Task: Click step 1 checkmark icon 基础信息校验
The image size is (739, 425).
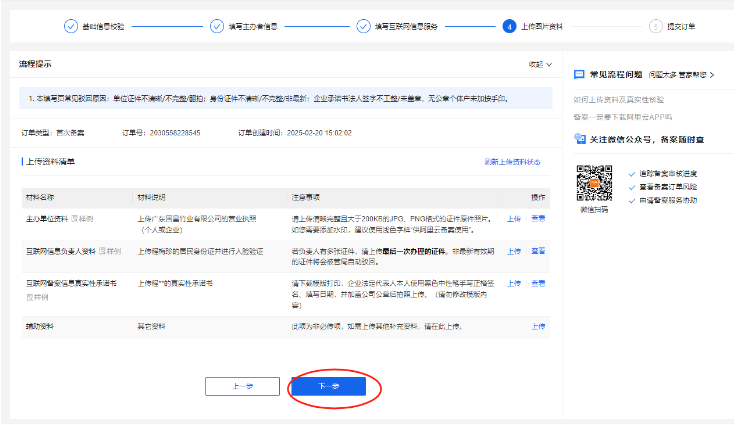Action: coord(71,27)
